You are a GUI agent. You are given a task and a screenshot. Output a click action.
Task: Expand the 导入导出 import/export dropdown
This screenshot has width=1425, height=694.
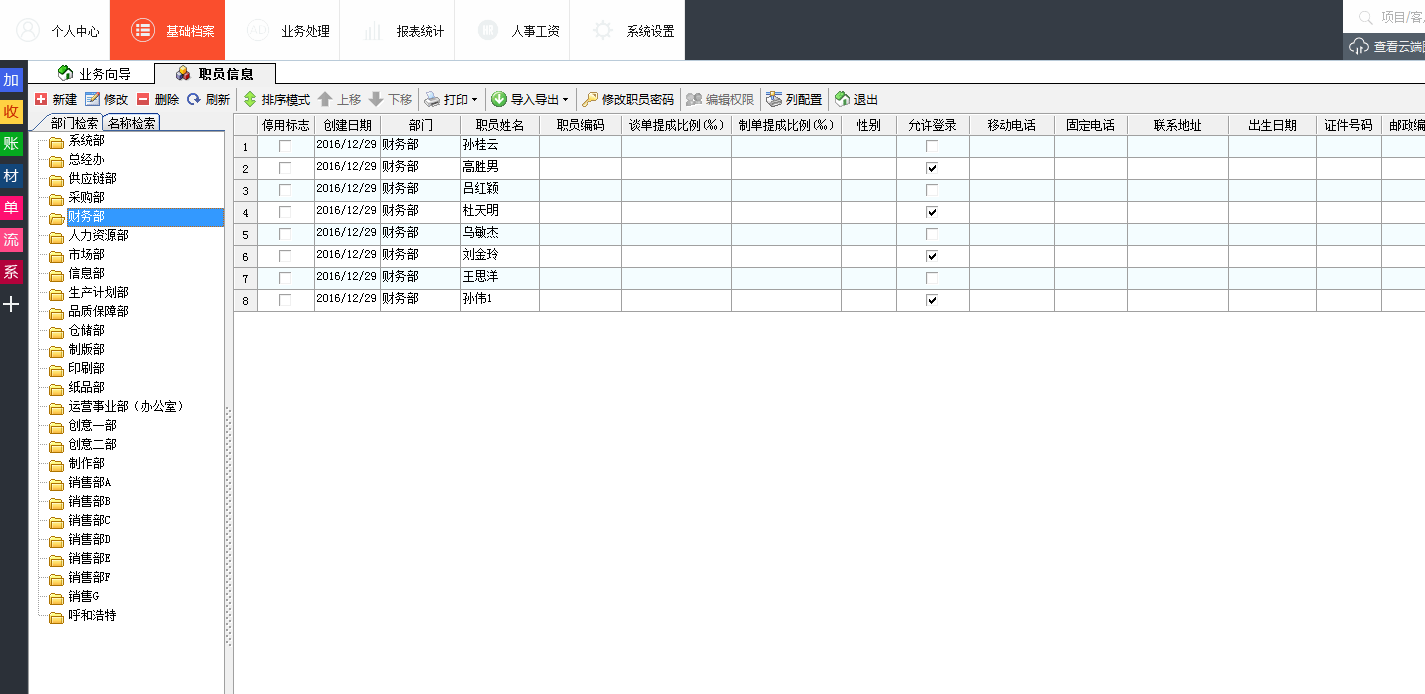(x=565, y=99)
